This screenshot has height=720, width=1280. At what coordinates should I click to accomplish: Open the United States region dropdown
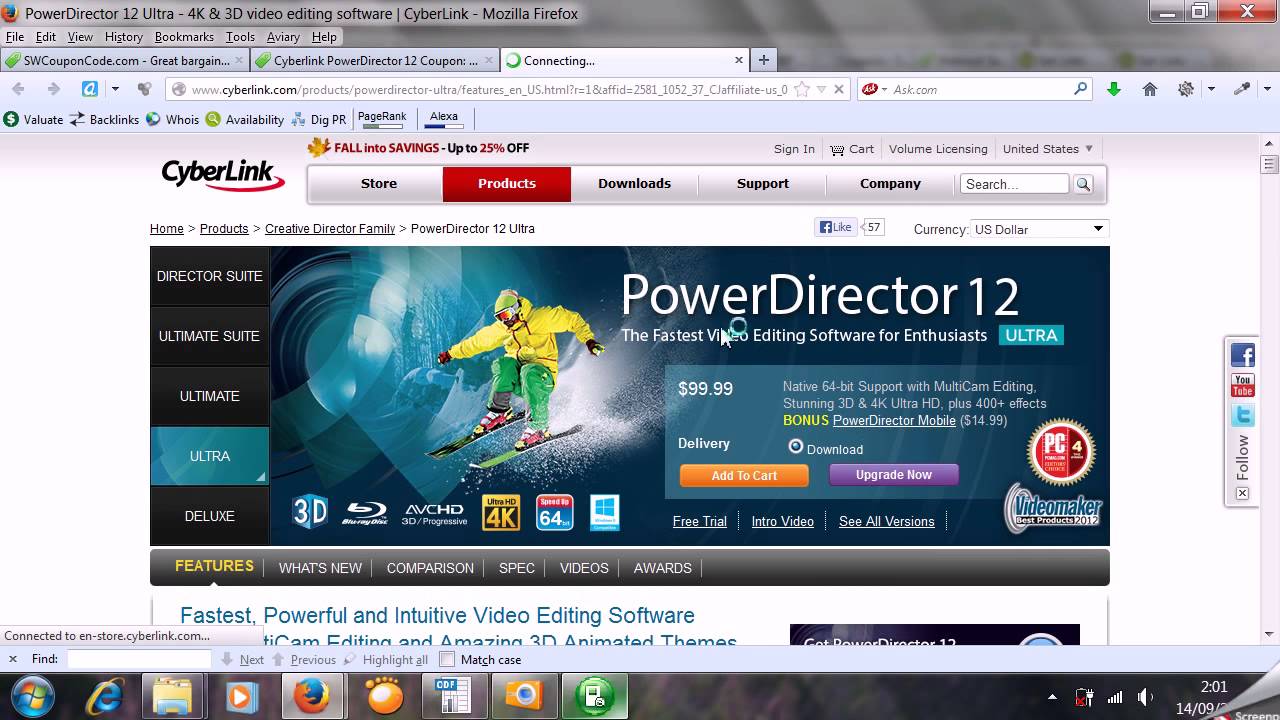(1048, 149)
